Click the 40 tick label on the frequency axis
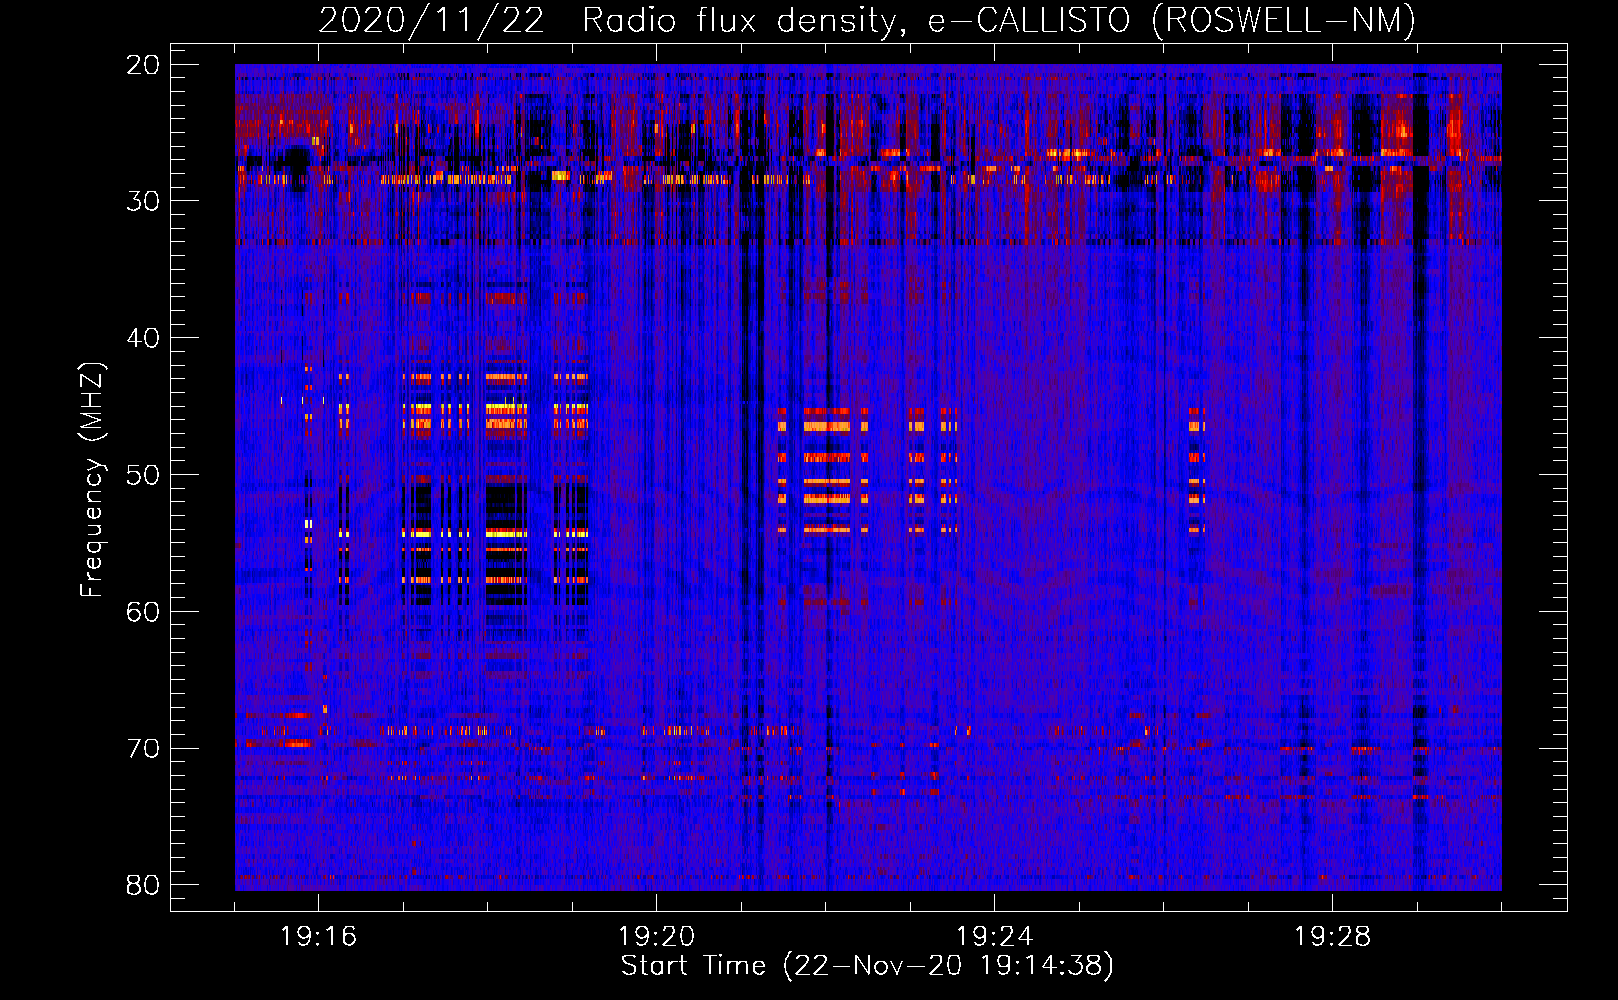Image resolution: width=1618 pixels, height=1000 pixels. (x=144, y=338)
